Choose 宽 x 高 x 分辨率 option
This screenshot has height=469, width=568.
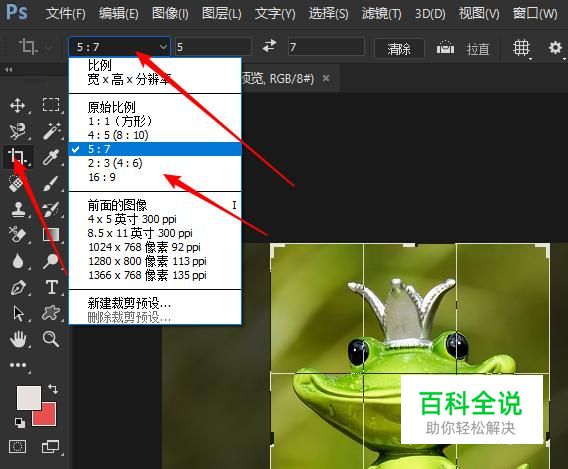[x=155, y=79]
